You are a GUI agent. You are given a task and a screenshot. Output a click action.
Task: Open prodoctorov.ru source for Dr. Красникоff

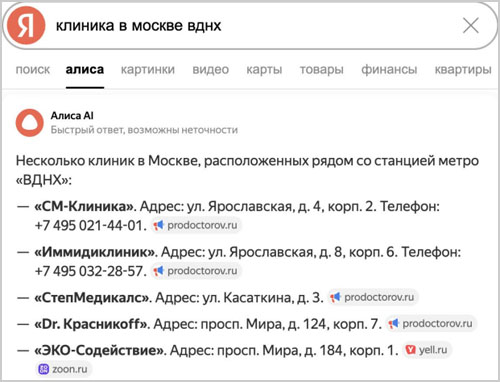[431, 323]
